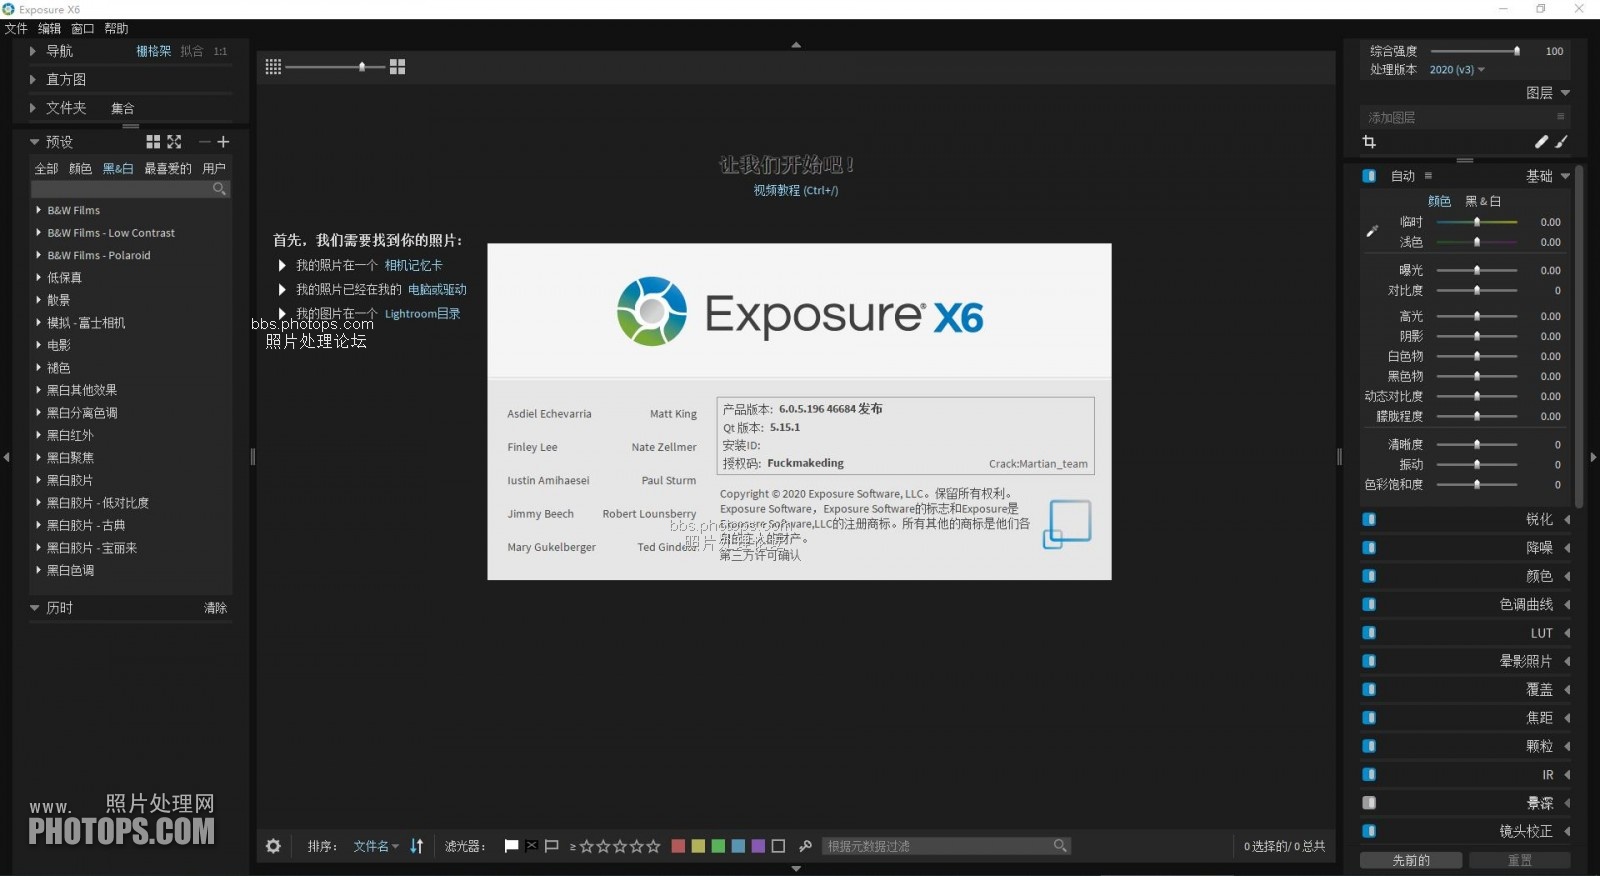Pick white balance with the eyedropper icon
This screenshot has width=1600, height=876.
click(1372, 231)
